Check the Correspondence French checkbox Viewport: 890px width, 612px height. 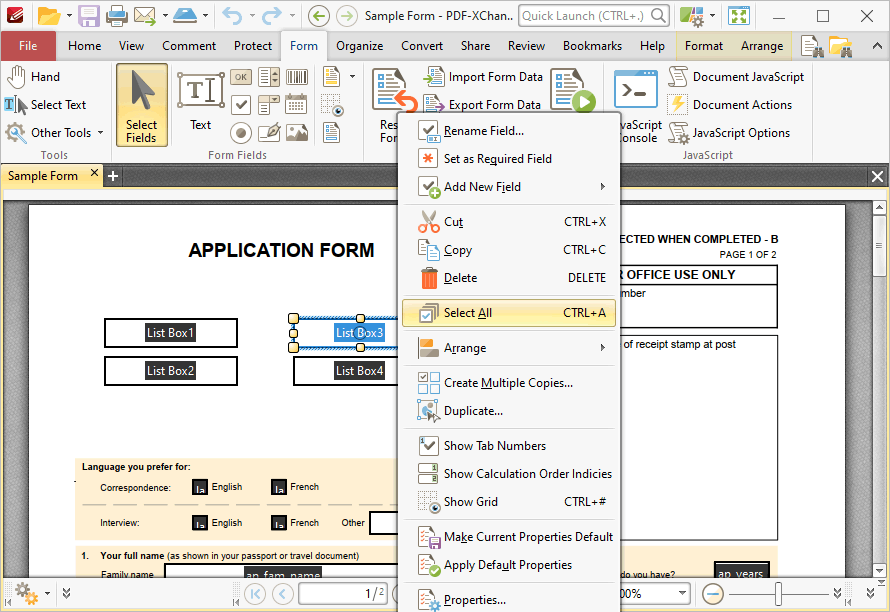pos(278,487)
